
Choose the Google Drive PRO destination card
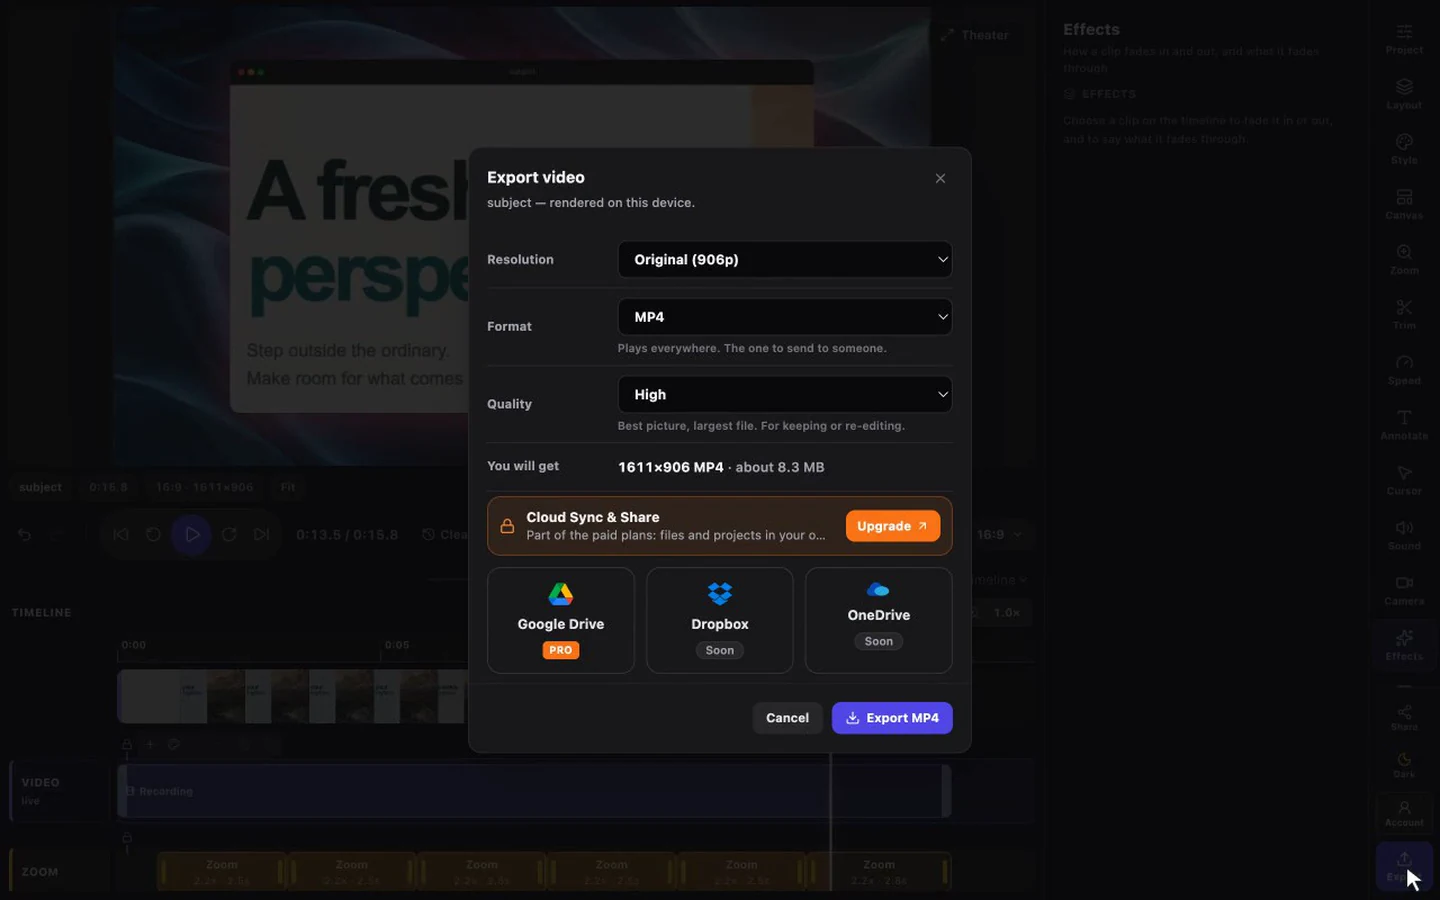pyautogui.click(x=561, y=621)
